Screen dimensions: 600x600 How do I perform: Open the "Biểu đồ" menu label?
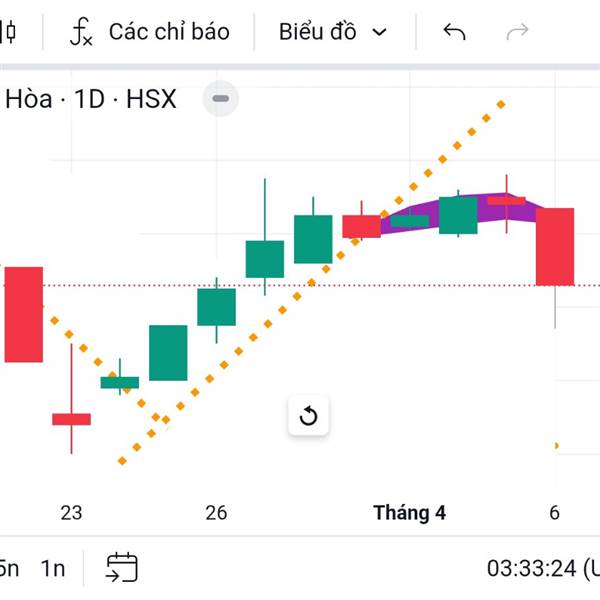(x=317, y=32)
